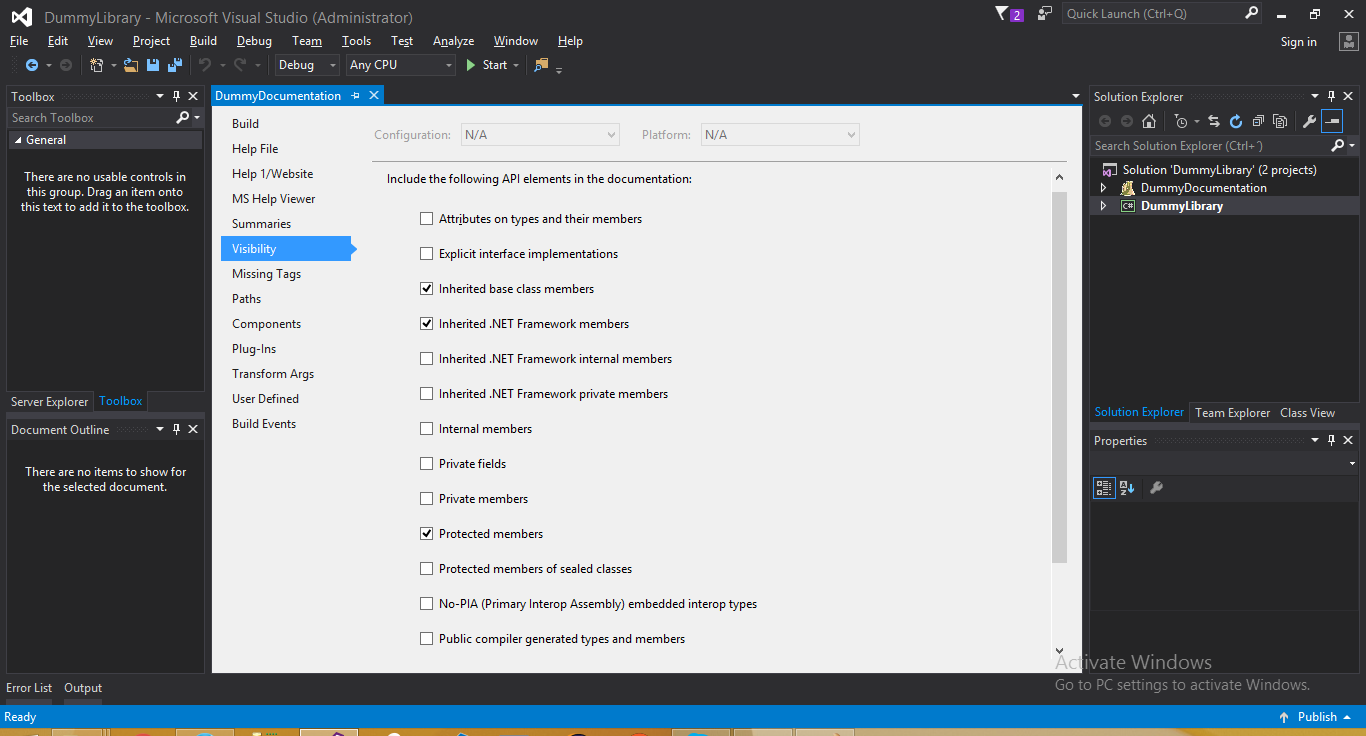The width and height of the screenshot is (1366, 736).
Task: Click the Open File folder icon
Action: pyautogui.click(x=131, y=65)
